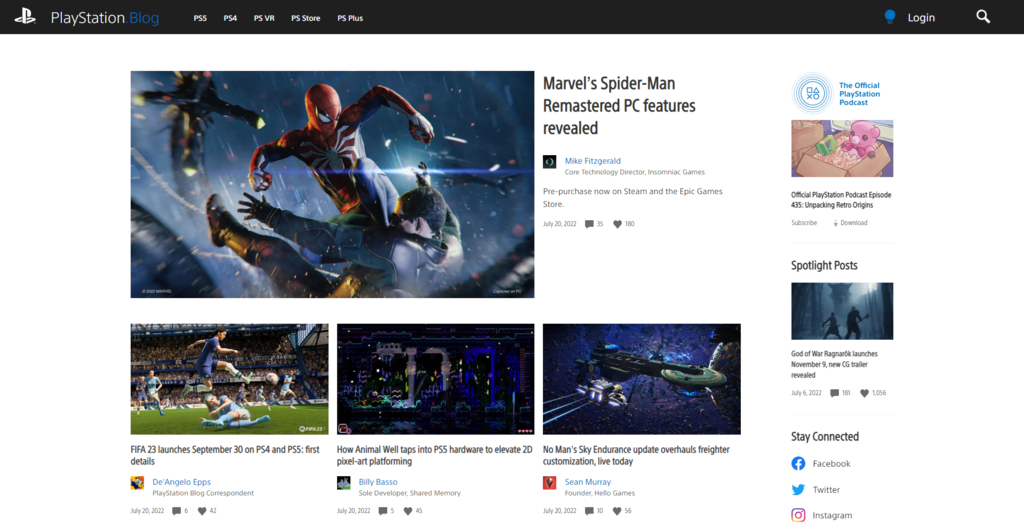The image size is (1024, 529).
Task: Click The Official PlayStation Podcast title text
Action: click(x=859, y=94)
